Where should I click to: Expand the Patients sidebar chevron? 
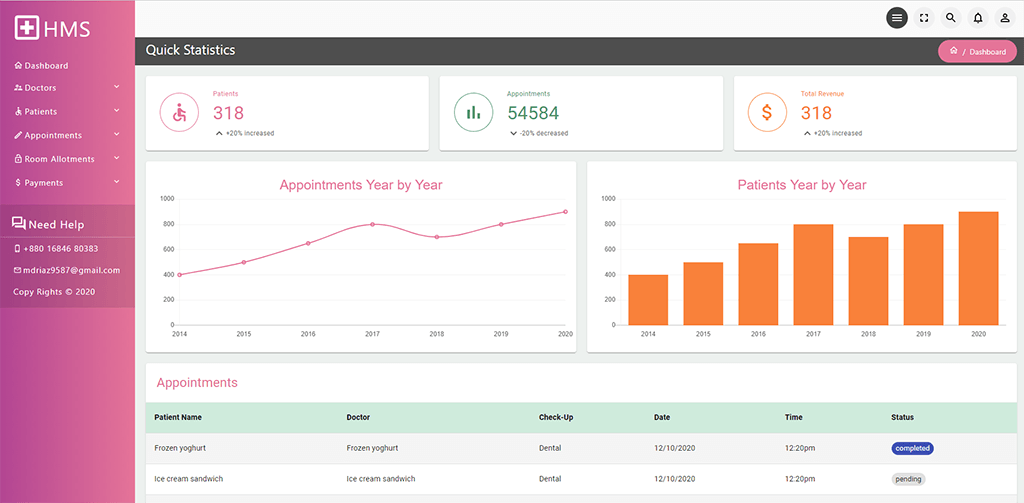pyautogui.click(x=116, y=110)
